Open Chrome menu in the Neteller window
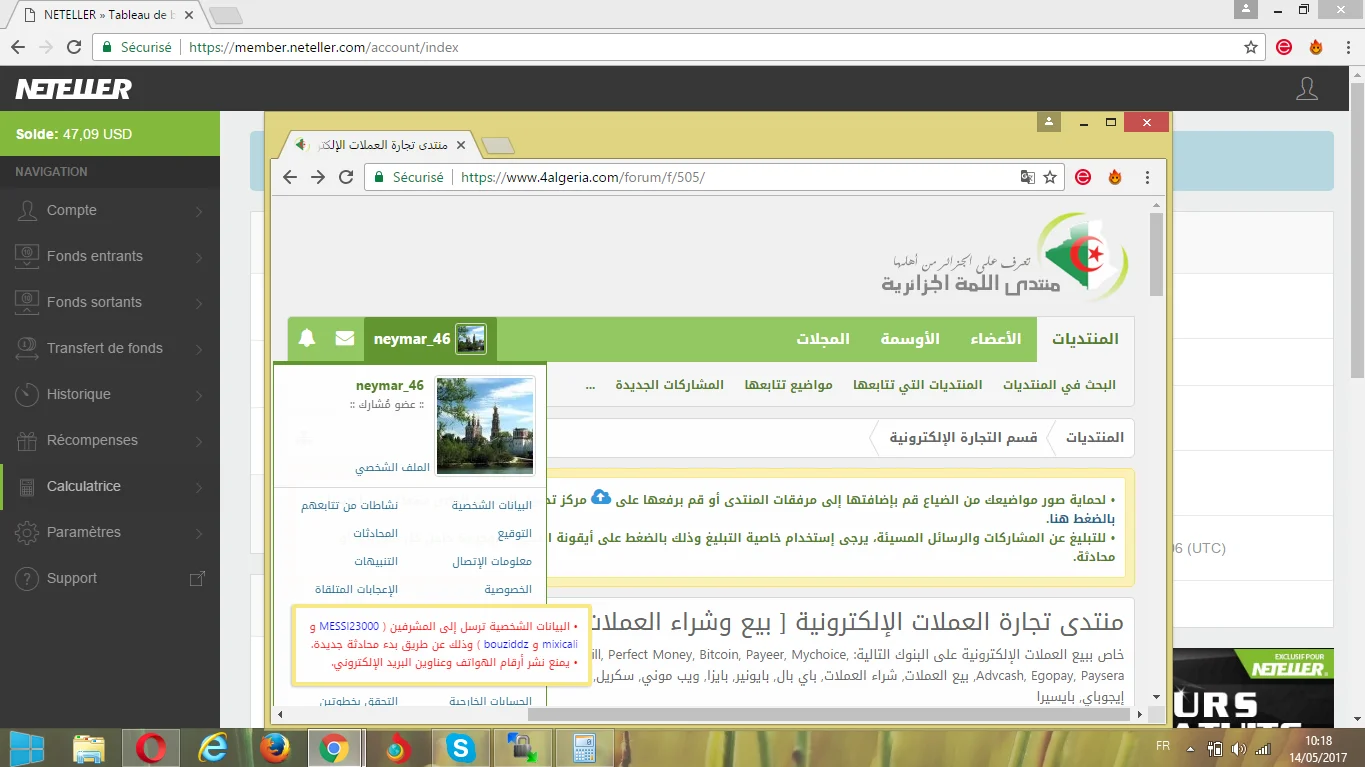1365x767 pixels. [x=1346, y=47]
